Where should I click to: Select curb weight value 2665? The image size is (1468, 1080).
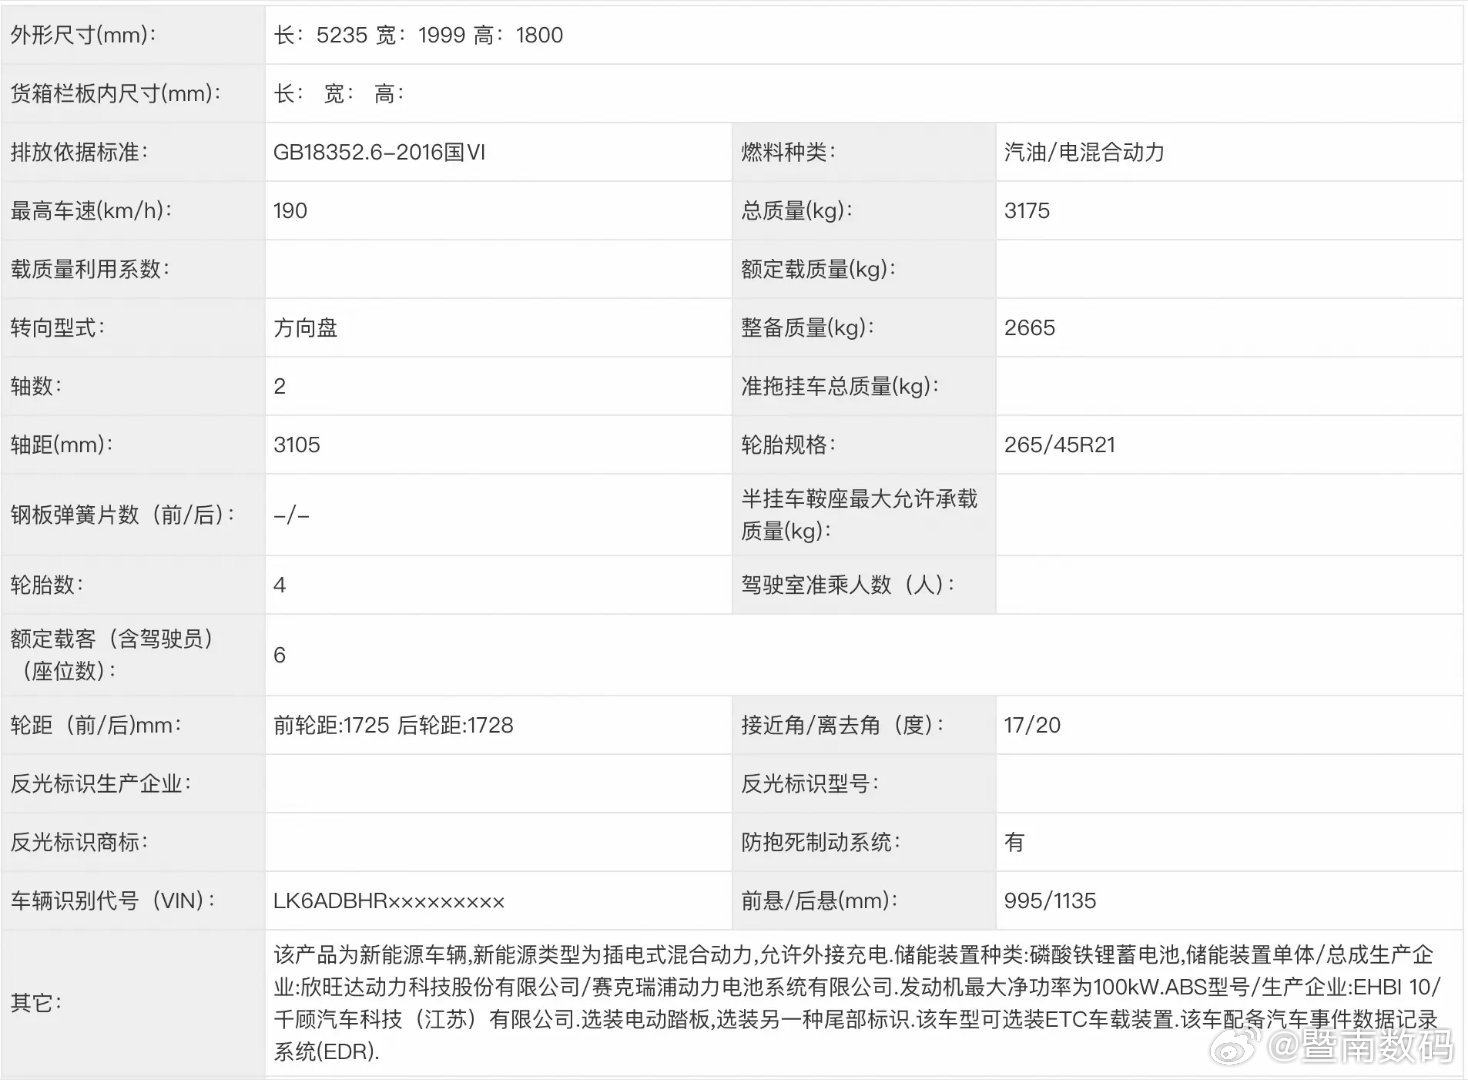tap(1029, 328)
